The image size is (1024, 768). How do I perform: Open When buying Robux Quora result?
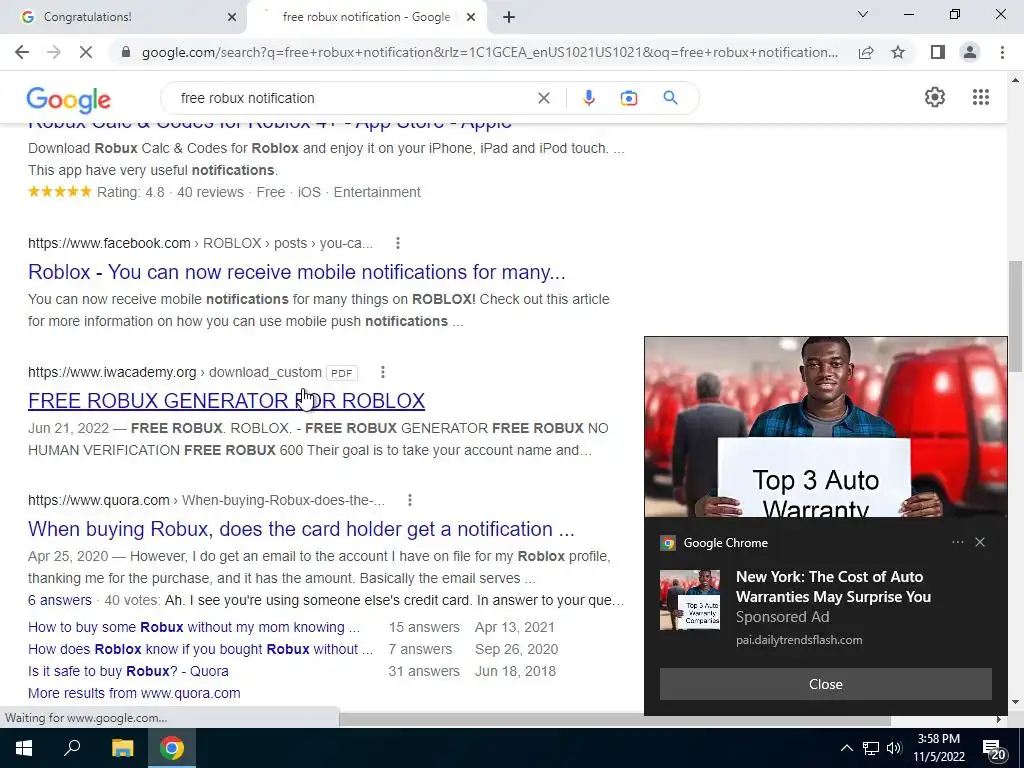point(301,528)
